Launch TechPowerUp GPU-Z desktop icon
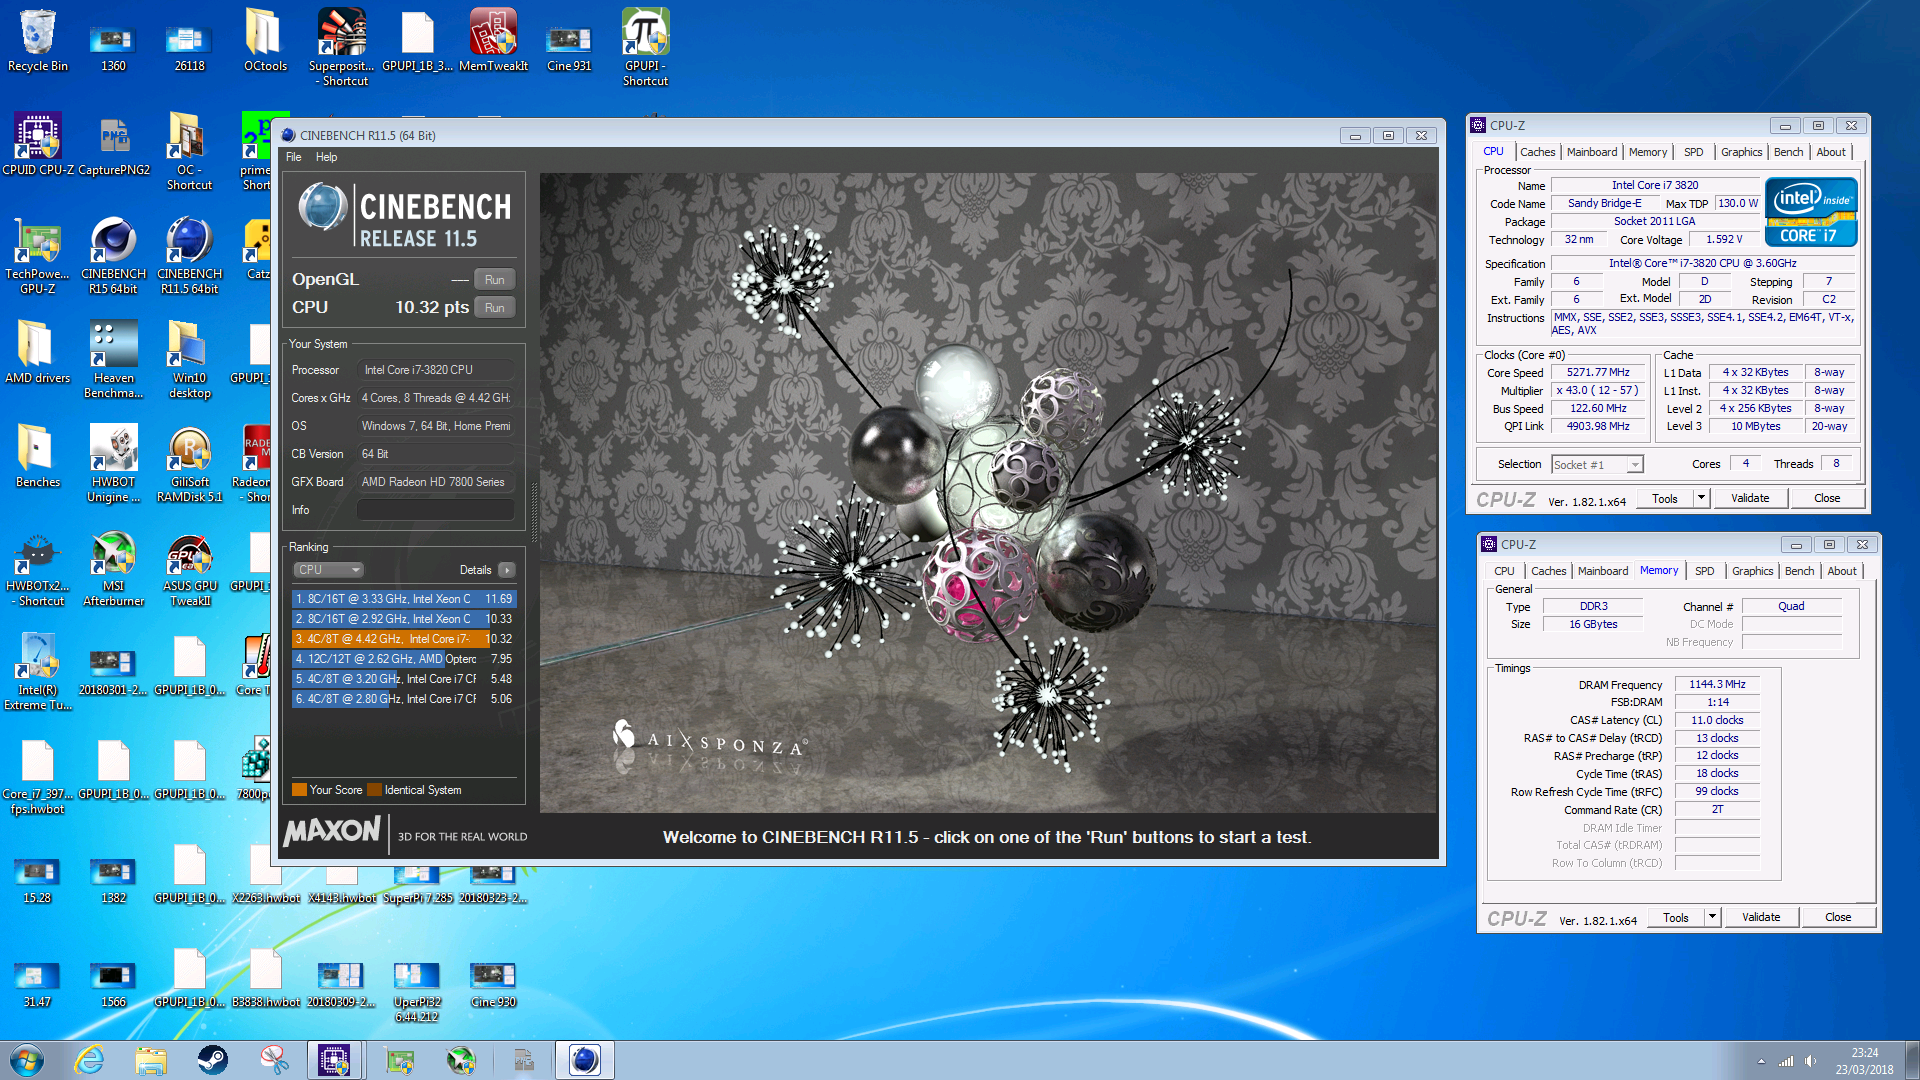This screenshot has width=1920, height=1080. pyautogui.click(x=37, y=255)
